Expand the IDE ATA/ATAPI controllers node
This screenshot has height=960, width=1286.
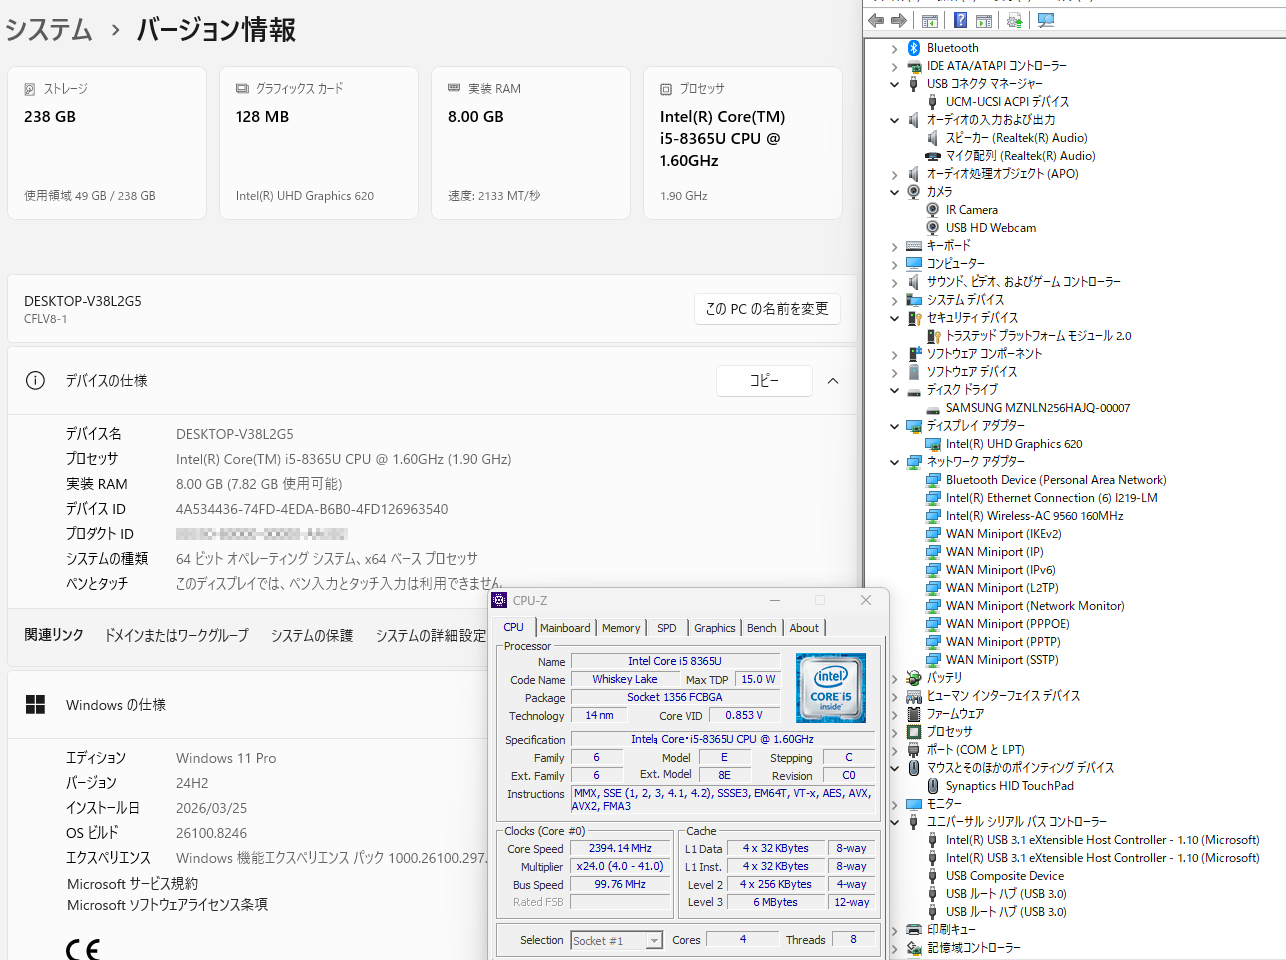pos(894,66)
